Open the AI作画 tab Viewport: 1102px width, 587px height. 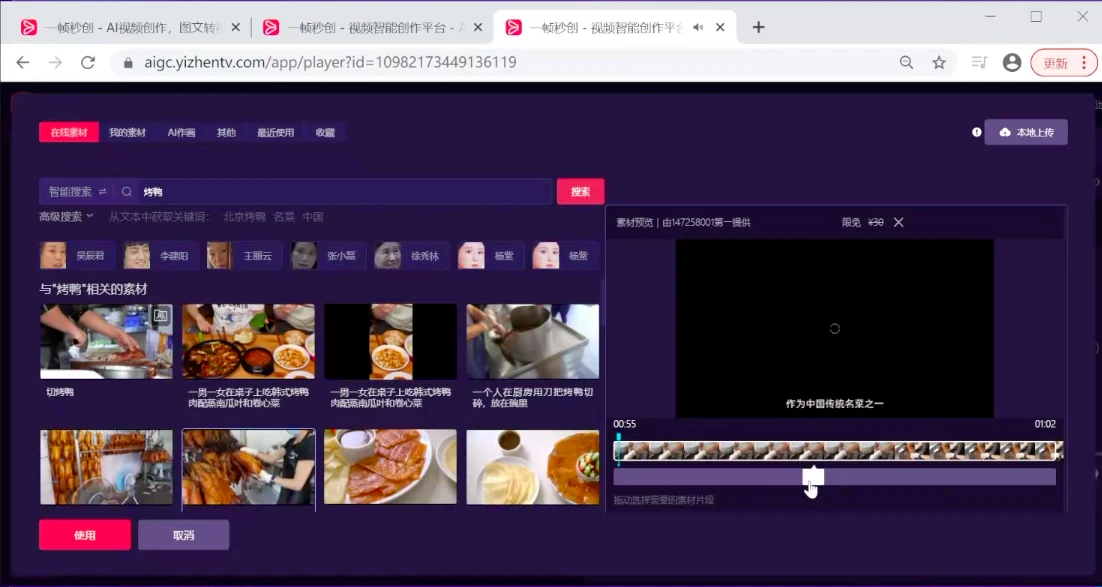click(181, 132)
